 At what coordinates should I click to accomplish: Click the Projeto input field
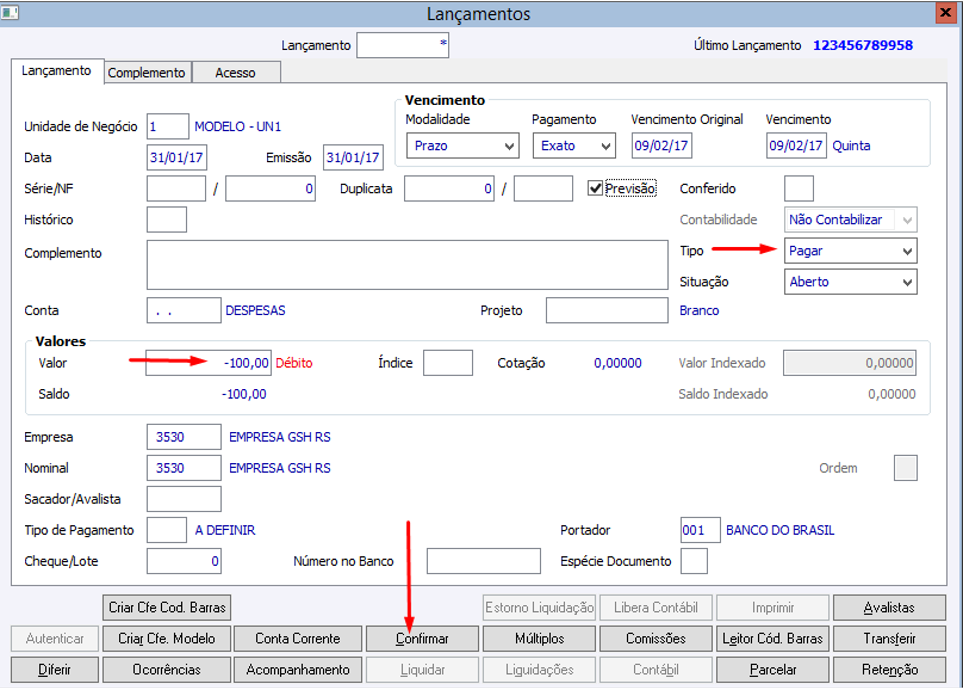(x=607, y=310)
